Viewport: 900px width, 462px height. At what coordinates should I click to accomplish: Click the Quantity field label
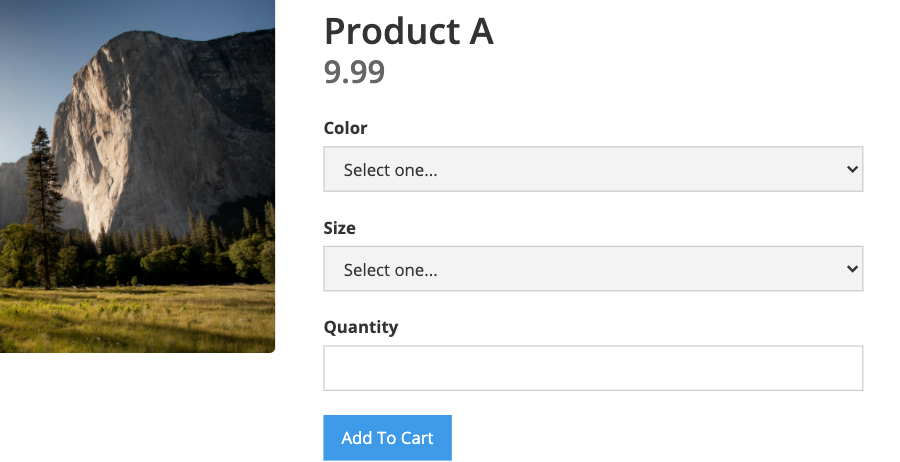[x=360, y=327]
